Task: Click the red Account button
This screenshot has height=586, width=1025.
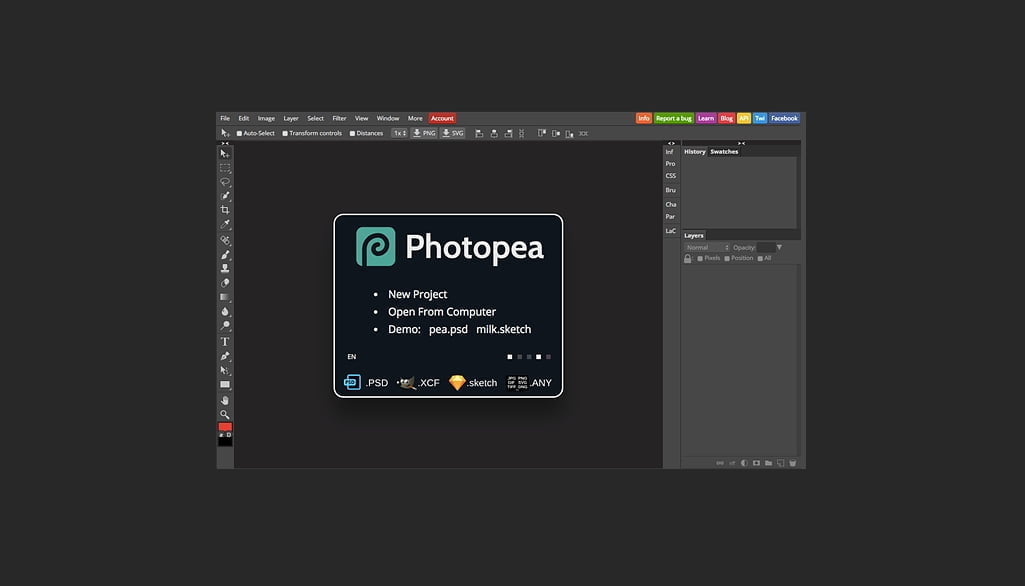Action: 442,118
